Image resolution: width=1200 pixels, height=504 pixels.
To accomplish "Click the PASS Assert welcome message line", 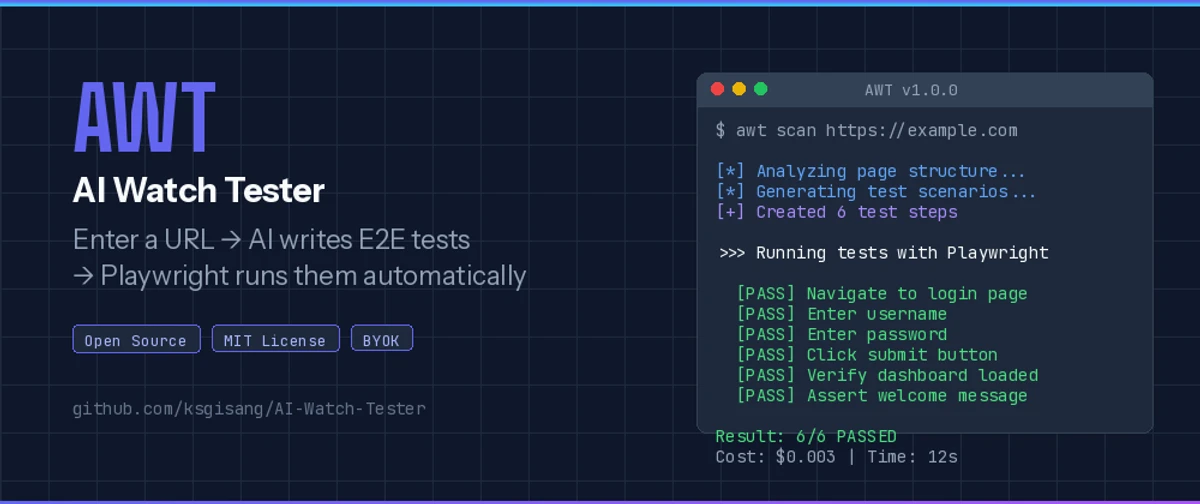I will pyautogui.click(x=882, y=396).
